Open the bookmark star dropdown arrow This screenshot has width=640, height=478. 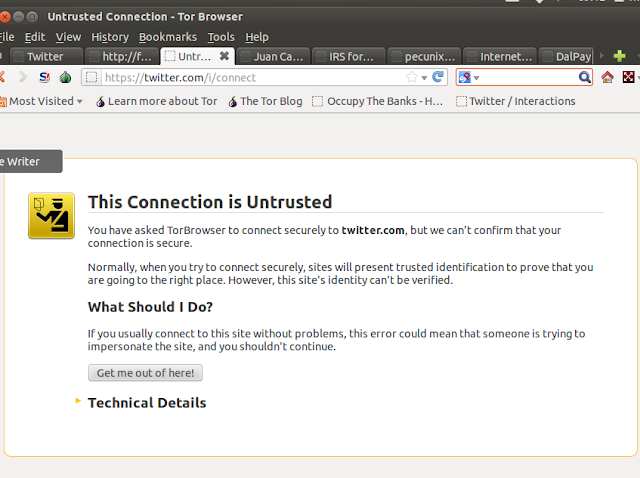(424, 78)
